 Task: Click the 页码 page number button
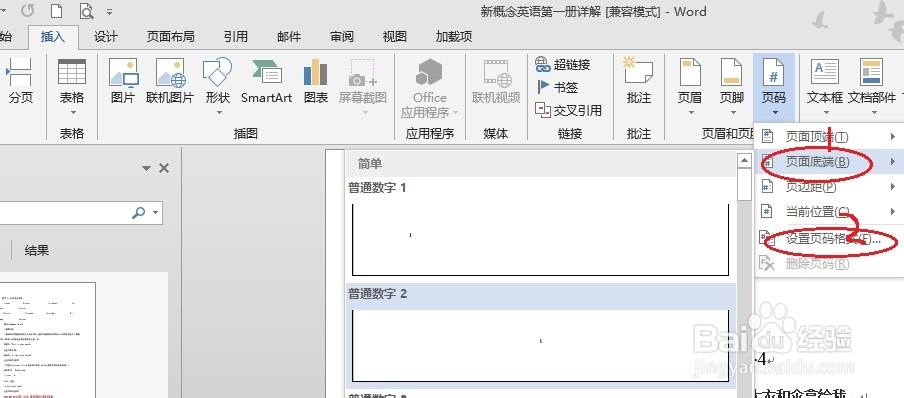(774, 87)
